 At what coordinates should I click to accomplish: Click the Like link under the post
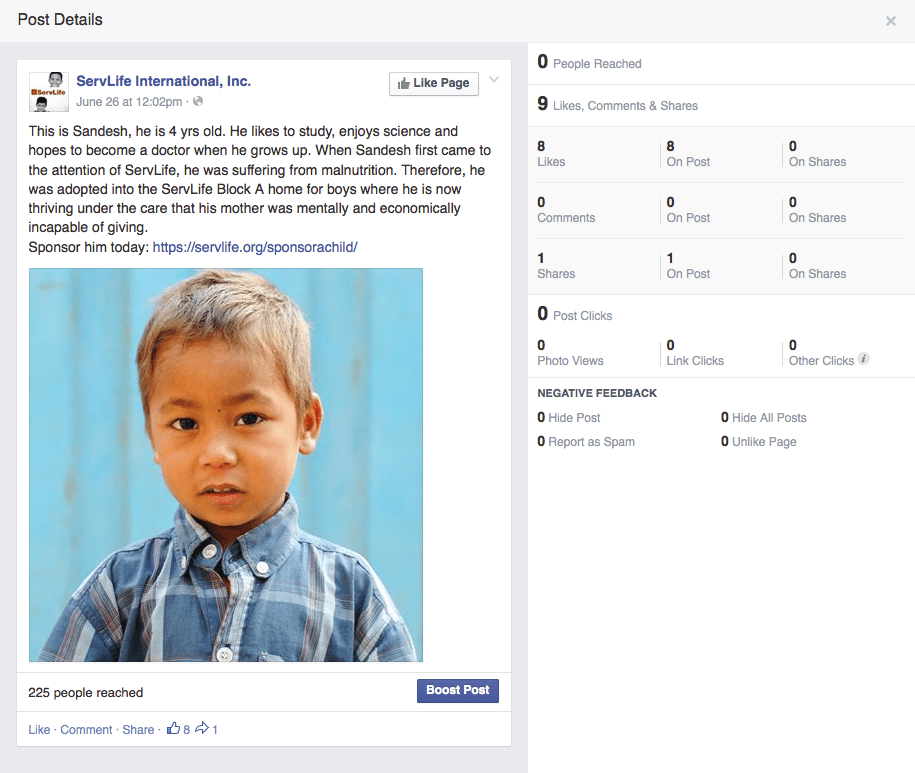coord(39,730)
